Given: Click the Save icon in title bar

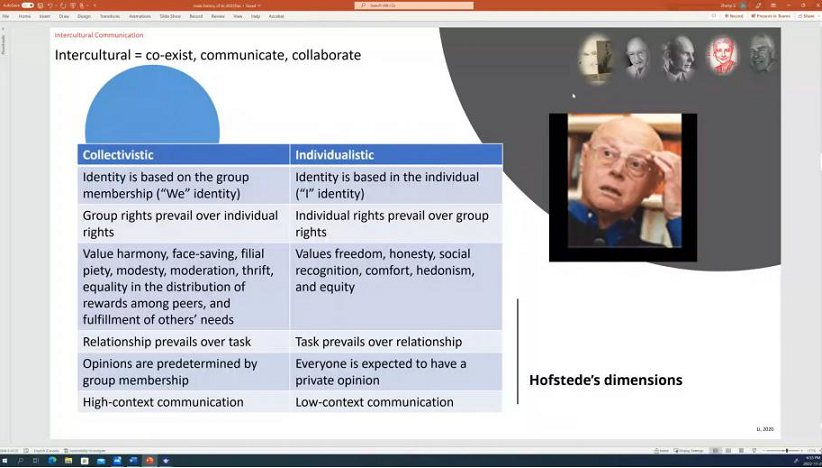Looking at the screenshot, I should tap(41, 5).
